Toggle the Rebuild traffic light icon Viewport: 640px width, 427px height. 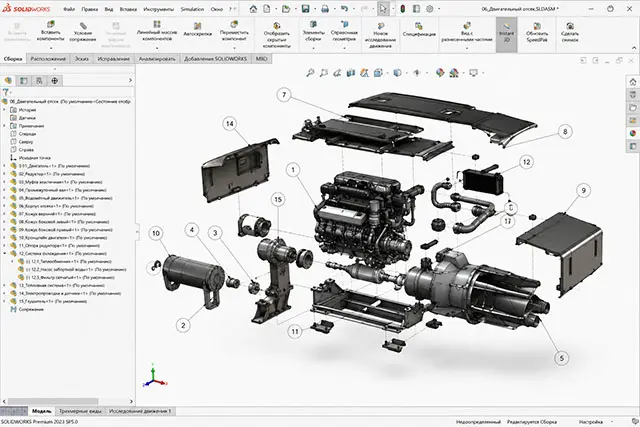coord(402,9)
